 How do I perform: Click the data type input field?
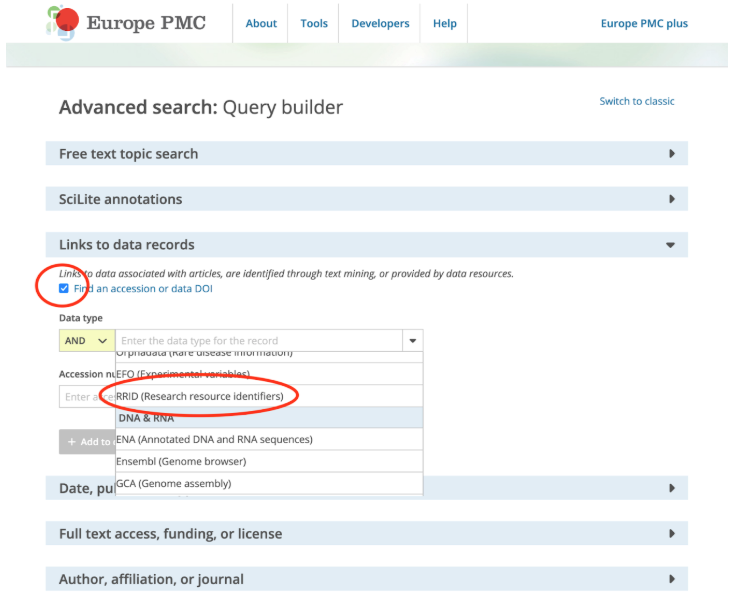258,341
